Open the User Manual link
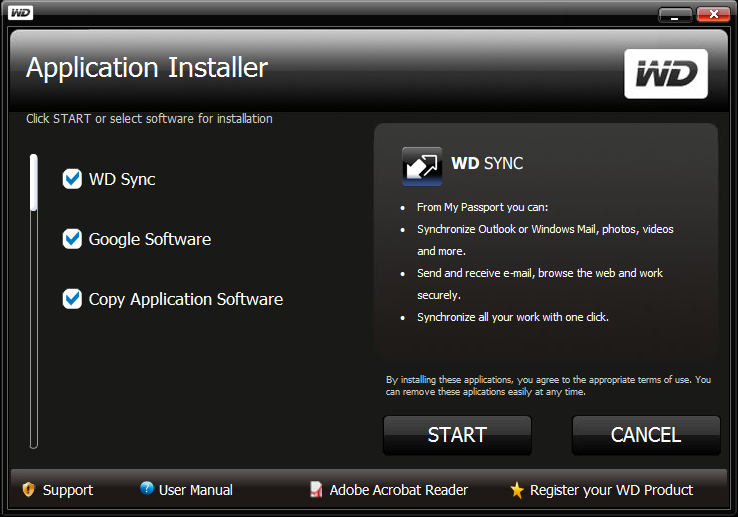The image size is (738, 517). pyautogui.click(x=196, y=490)
